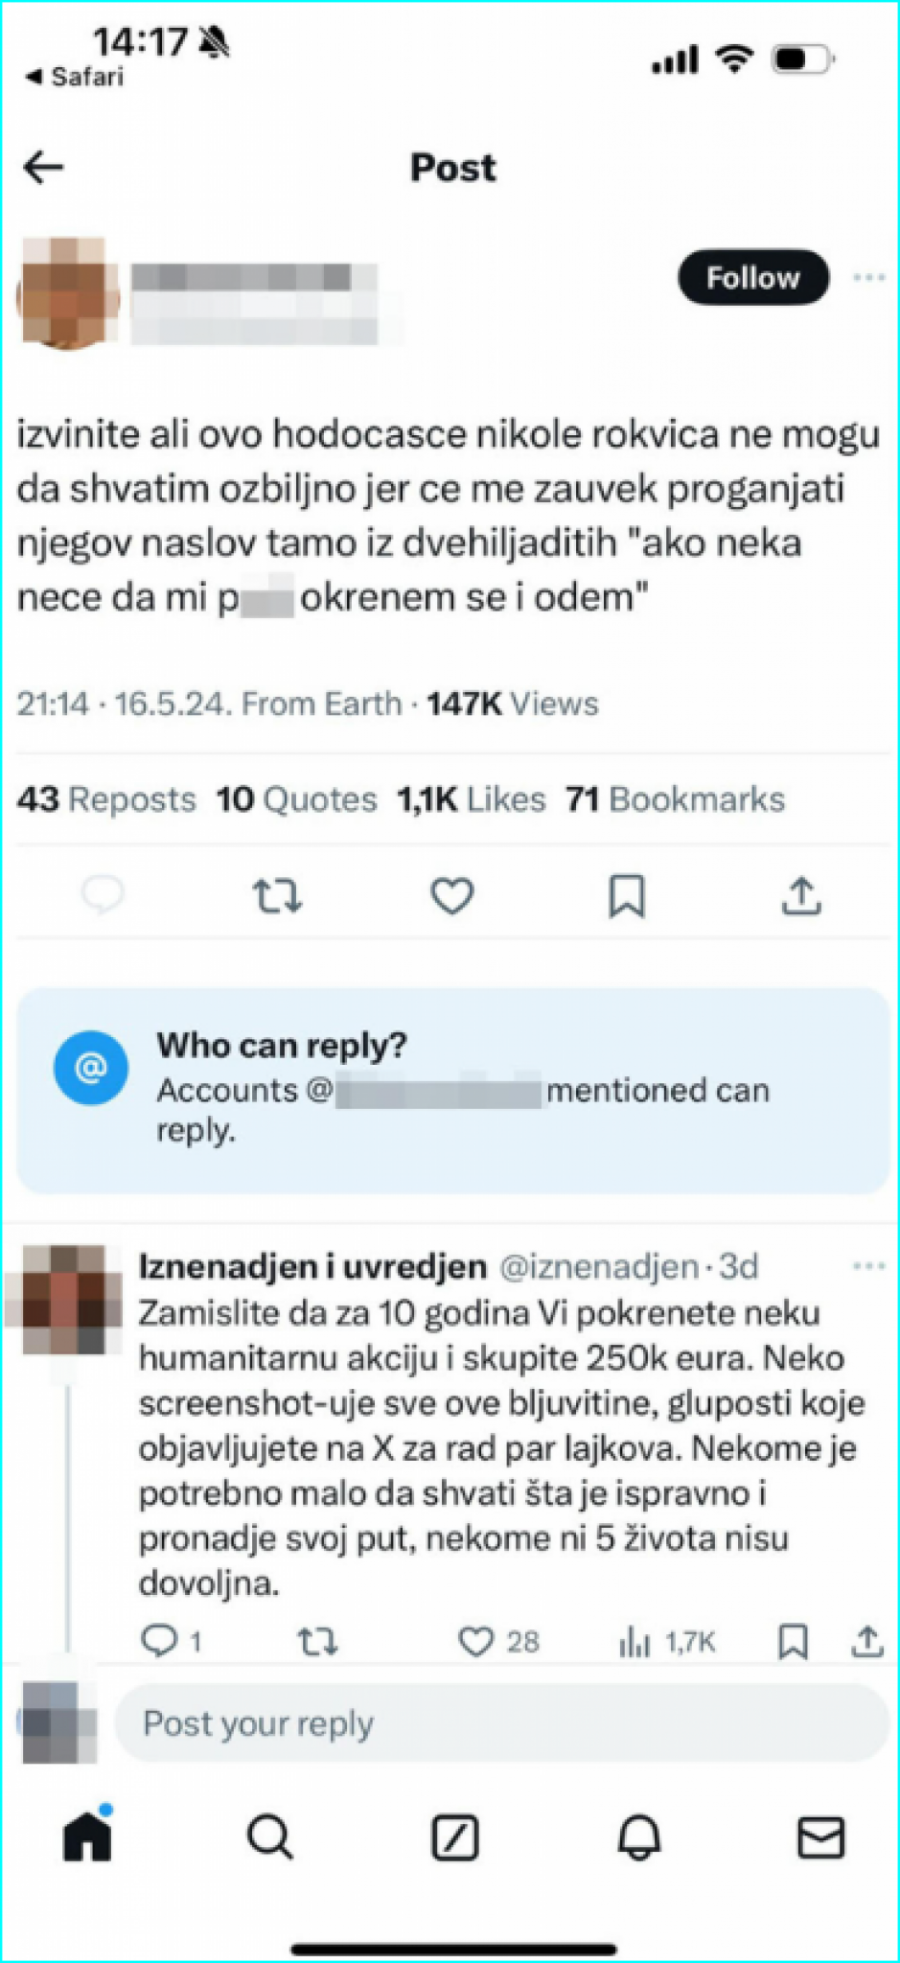Open the Search tab
Viewport: 900px width, 1963px height.
coord(270,1836)
